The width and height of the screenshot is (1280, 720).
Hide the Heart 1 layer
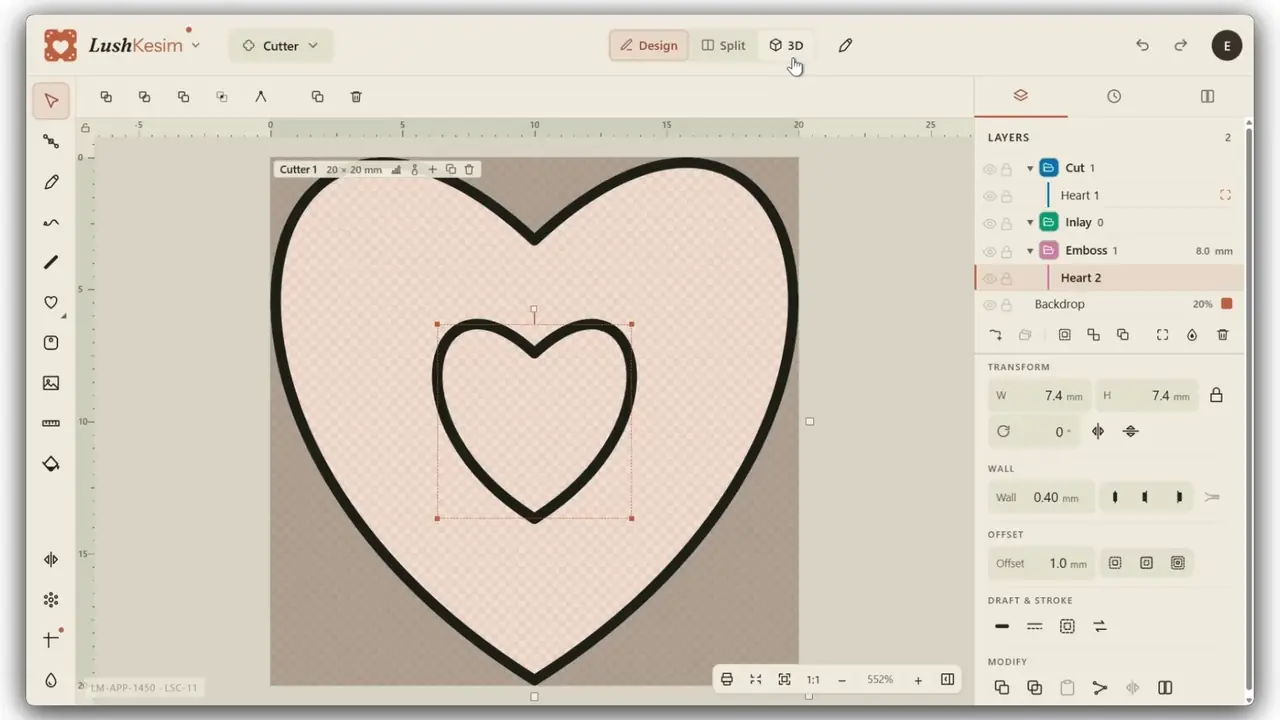tap(989, 196)
